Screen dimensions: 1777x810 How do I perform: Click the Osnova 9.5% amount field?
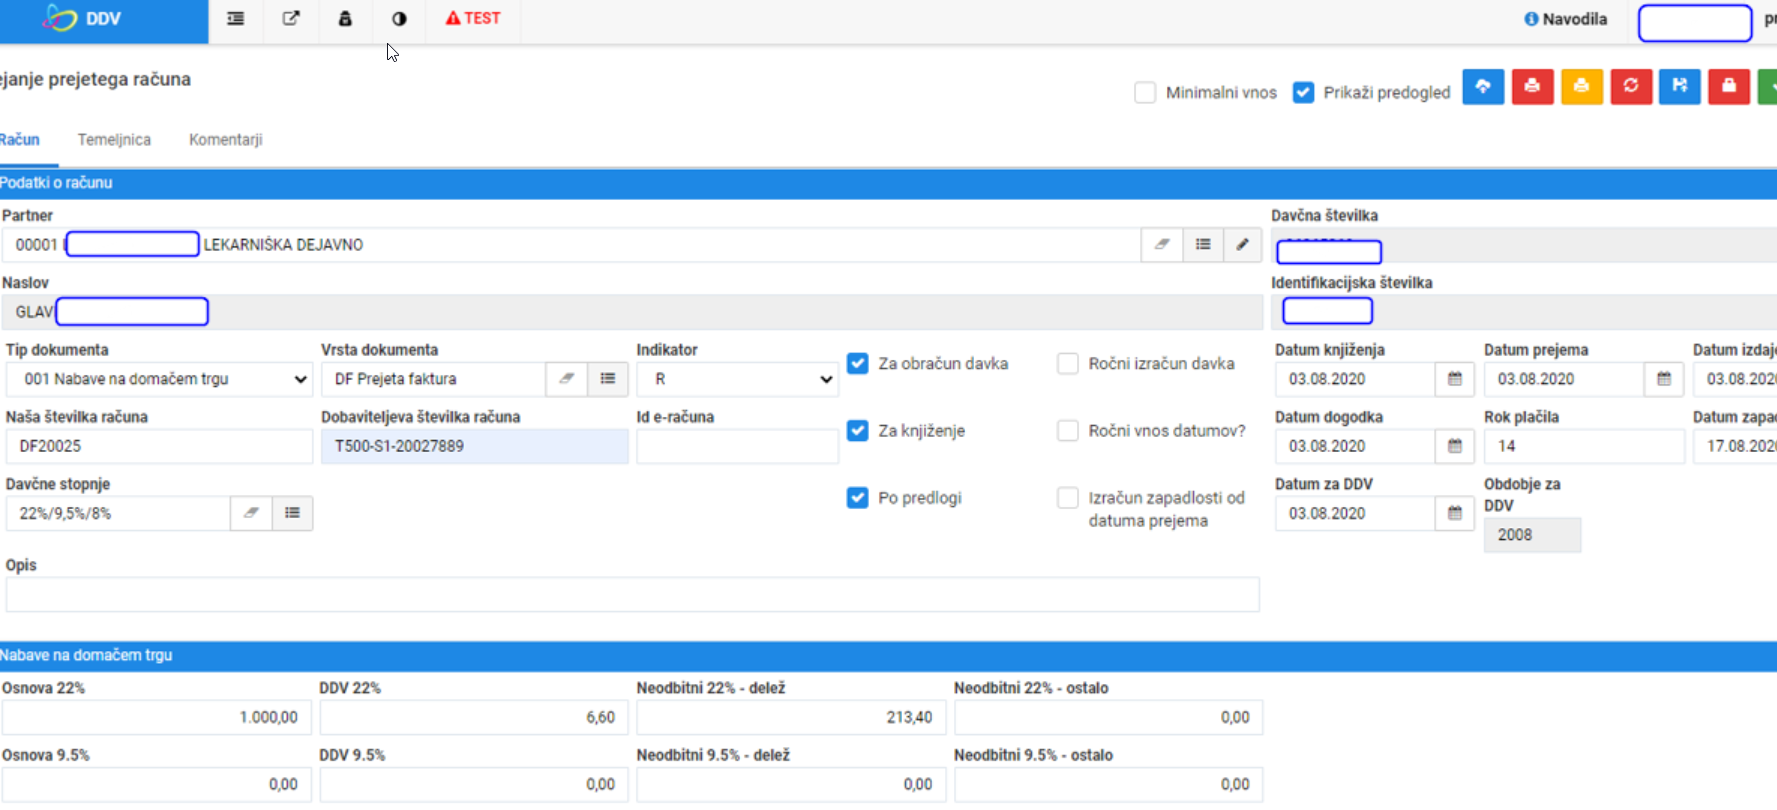point(157,784)
